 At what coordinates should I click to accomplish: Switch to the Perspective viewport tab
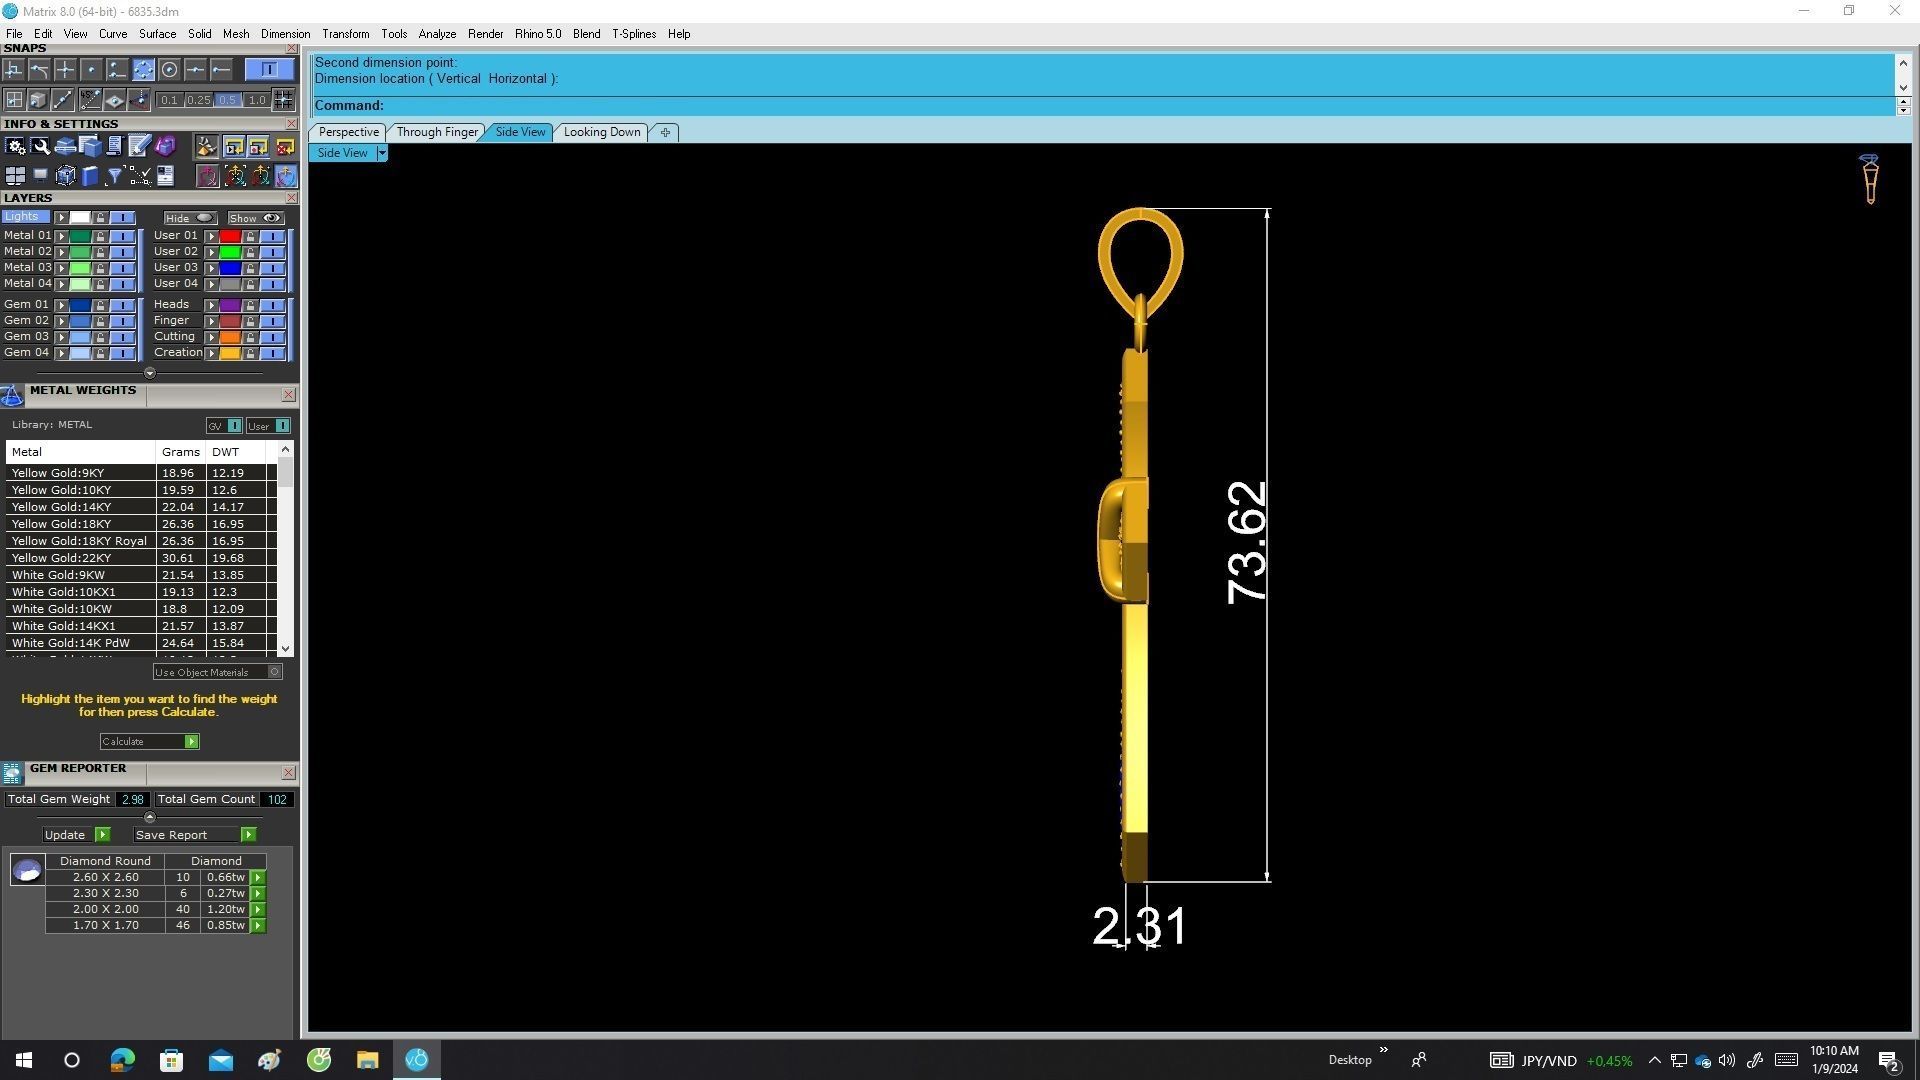click(348, 132)
